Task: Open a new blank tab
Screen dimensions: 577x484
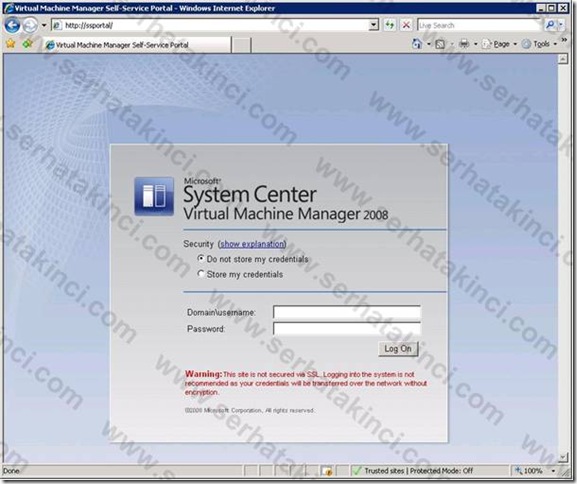Action: [241, 45]
